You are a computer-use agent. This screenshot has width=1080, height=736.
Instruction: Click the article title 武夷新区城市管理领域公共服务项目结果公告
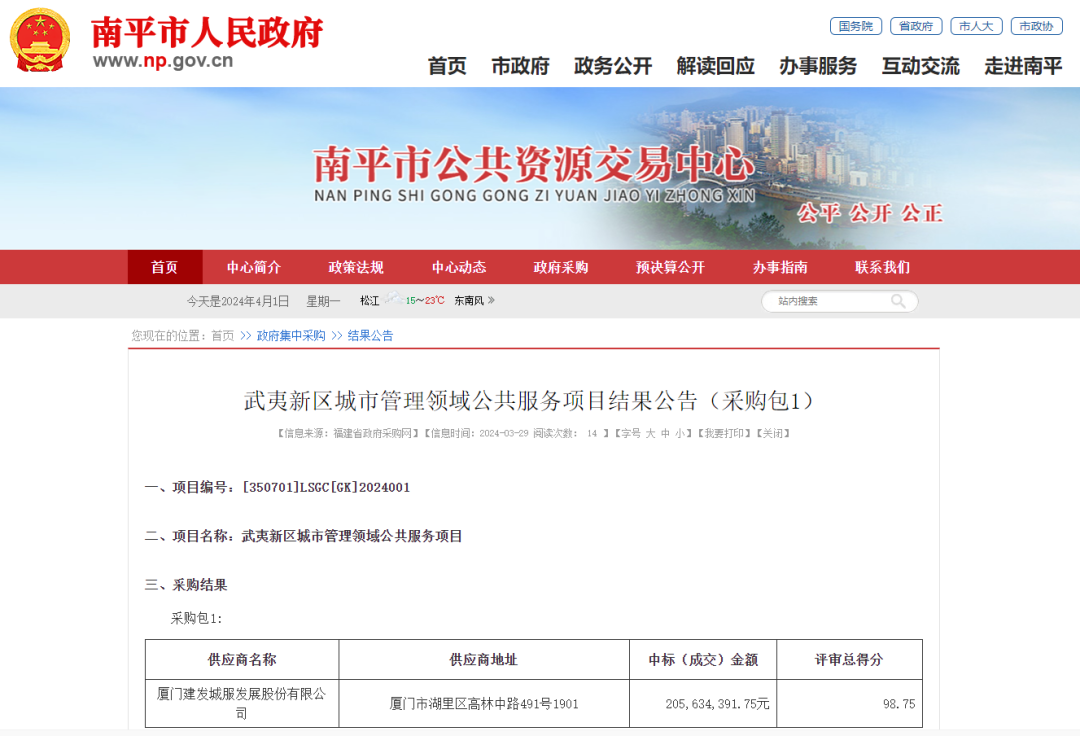pyautogui.click(x=529, y=401)
